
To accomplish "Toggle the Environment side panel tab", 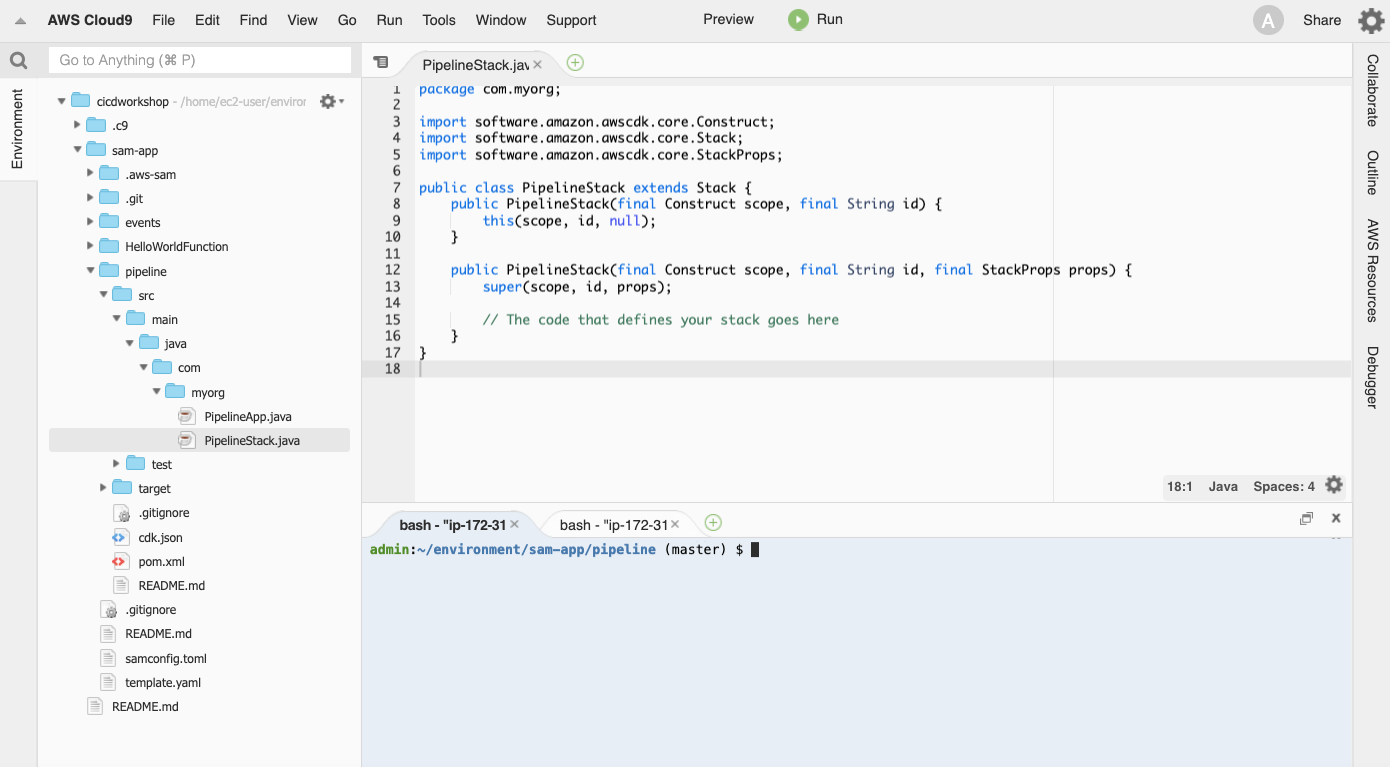I will (x=17, y=128).
